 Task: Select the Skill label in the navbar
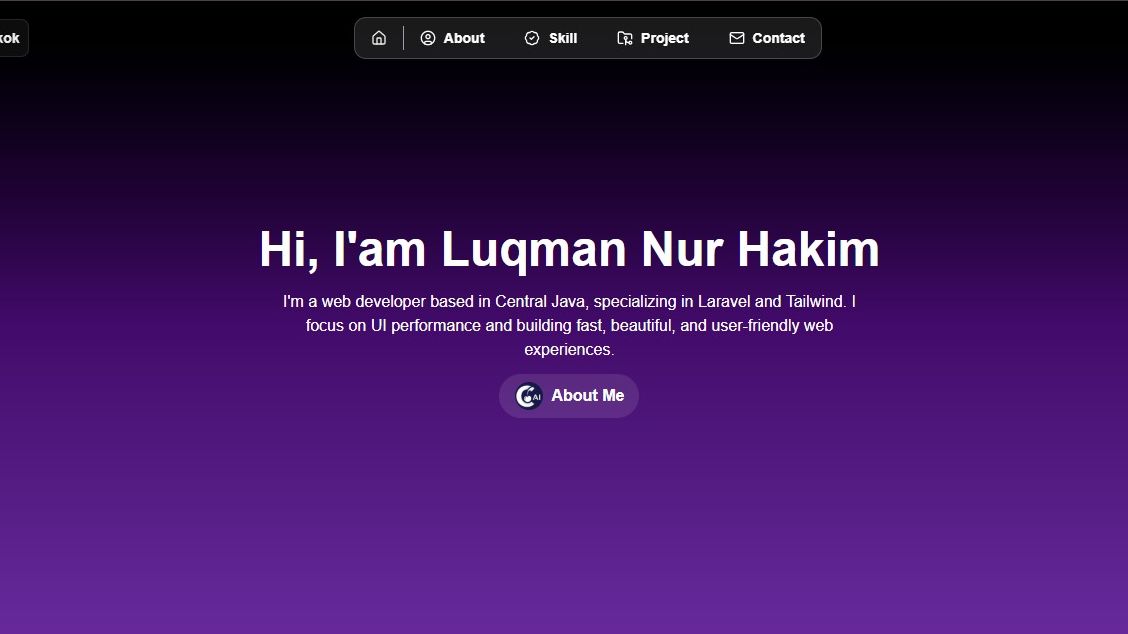[561, 37]
